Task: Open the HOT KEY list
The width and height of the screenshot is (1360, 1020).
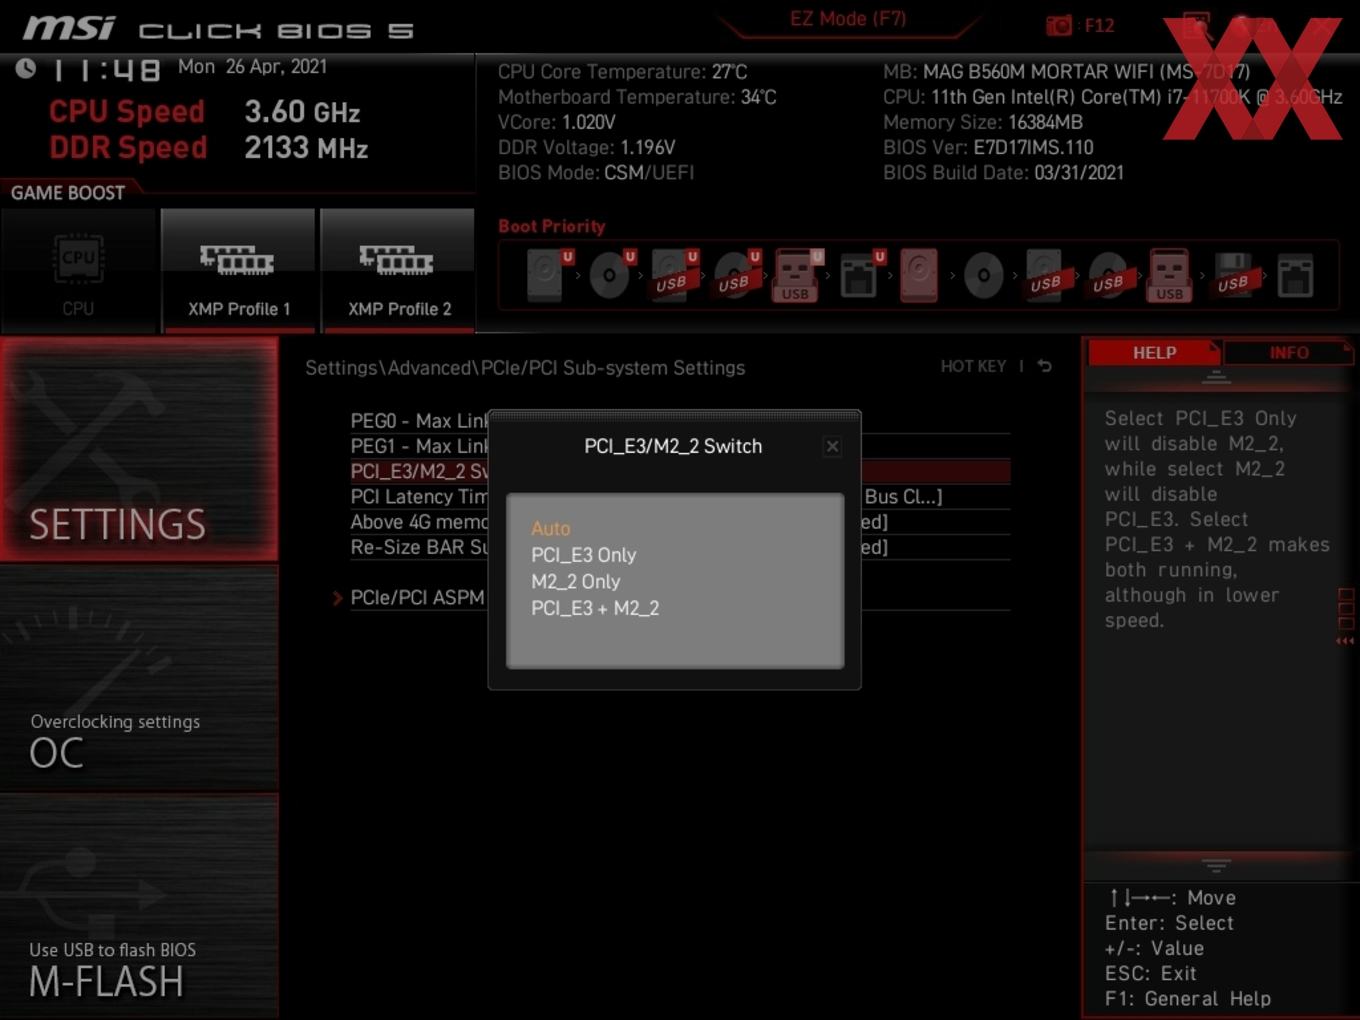Action: (973, 366)
